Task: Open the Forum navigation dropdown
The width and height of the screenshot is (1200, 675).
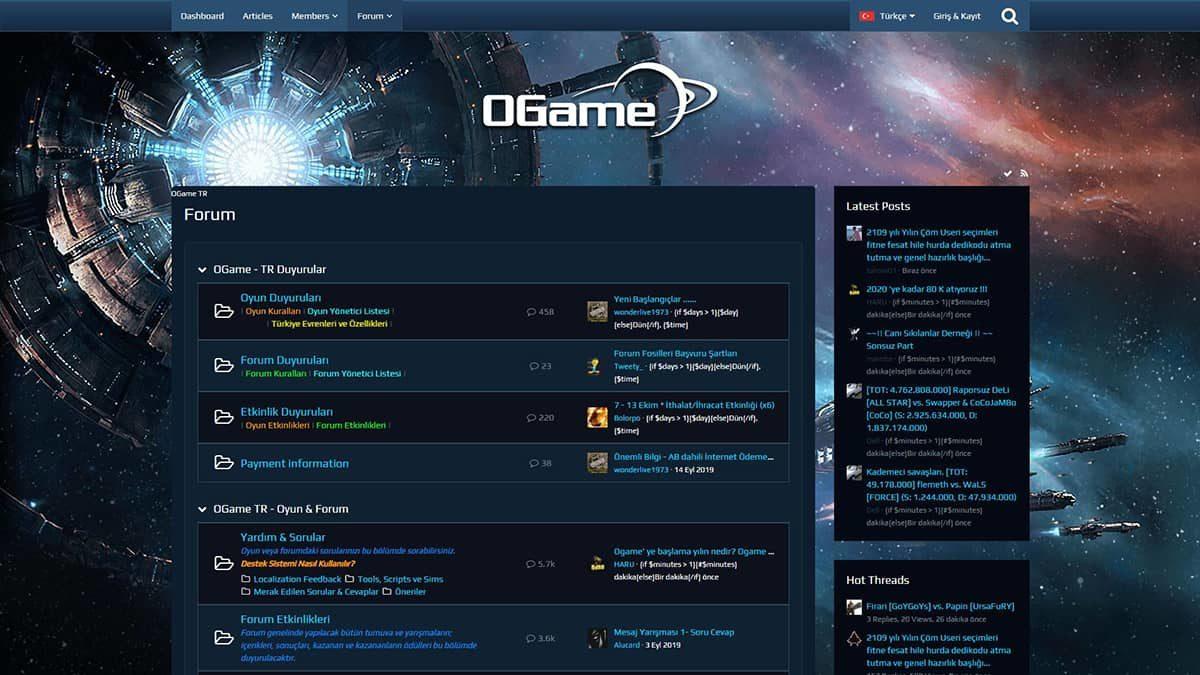Action: [375, 16]
